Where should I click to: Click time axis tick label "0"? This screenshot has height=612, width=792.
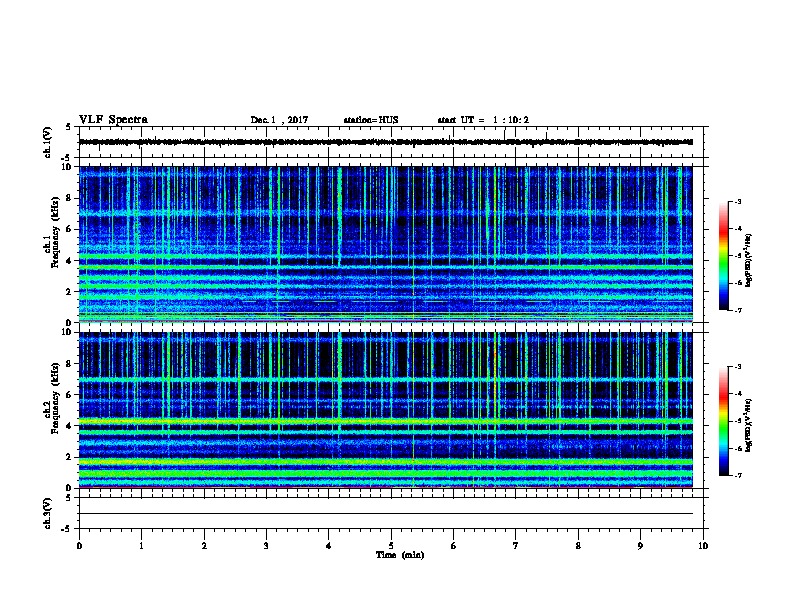[79, 546]
